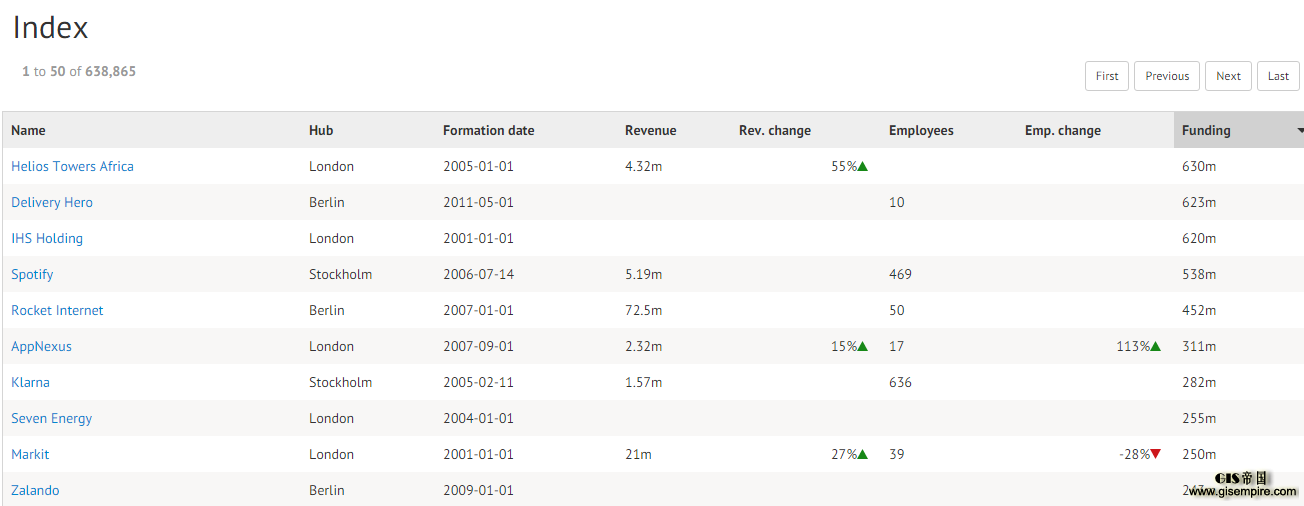Image resolution: width=1304 pixels, height=506 pixels.
Task: Click the Funding column sort arrow
Action: 1300,131
